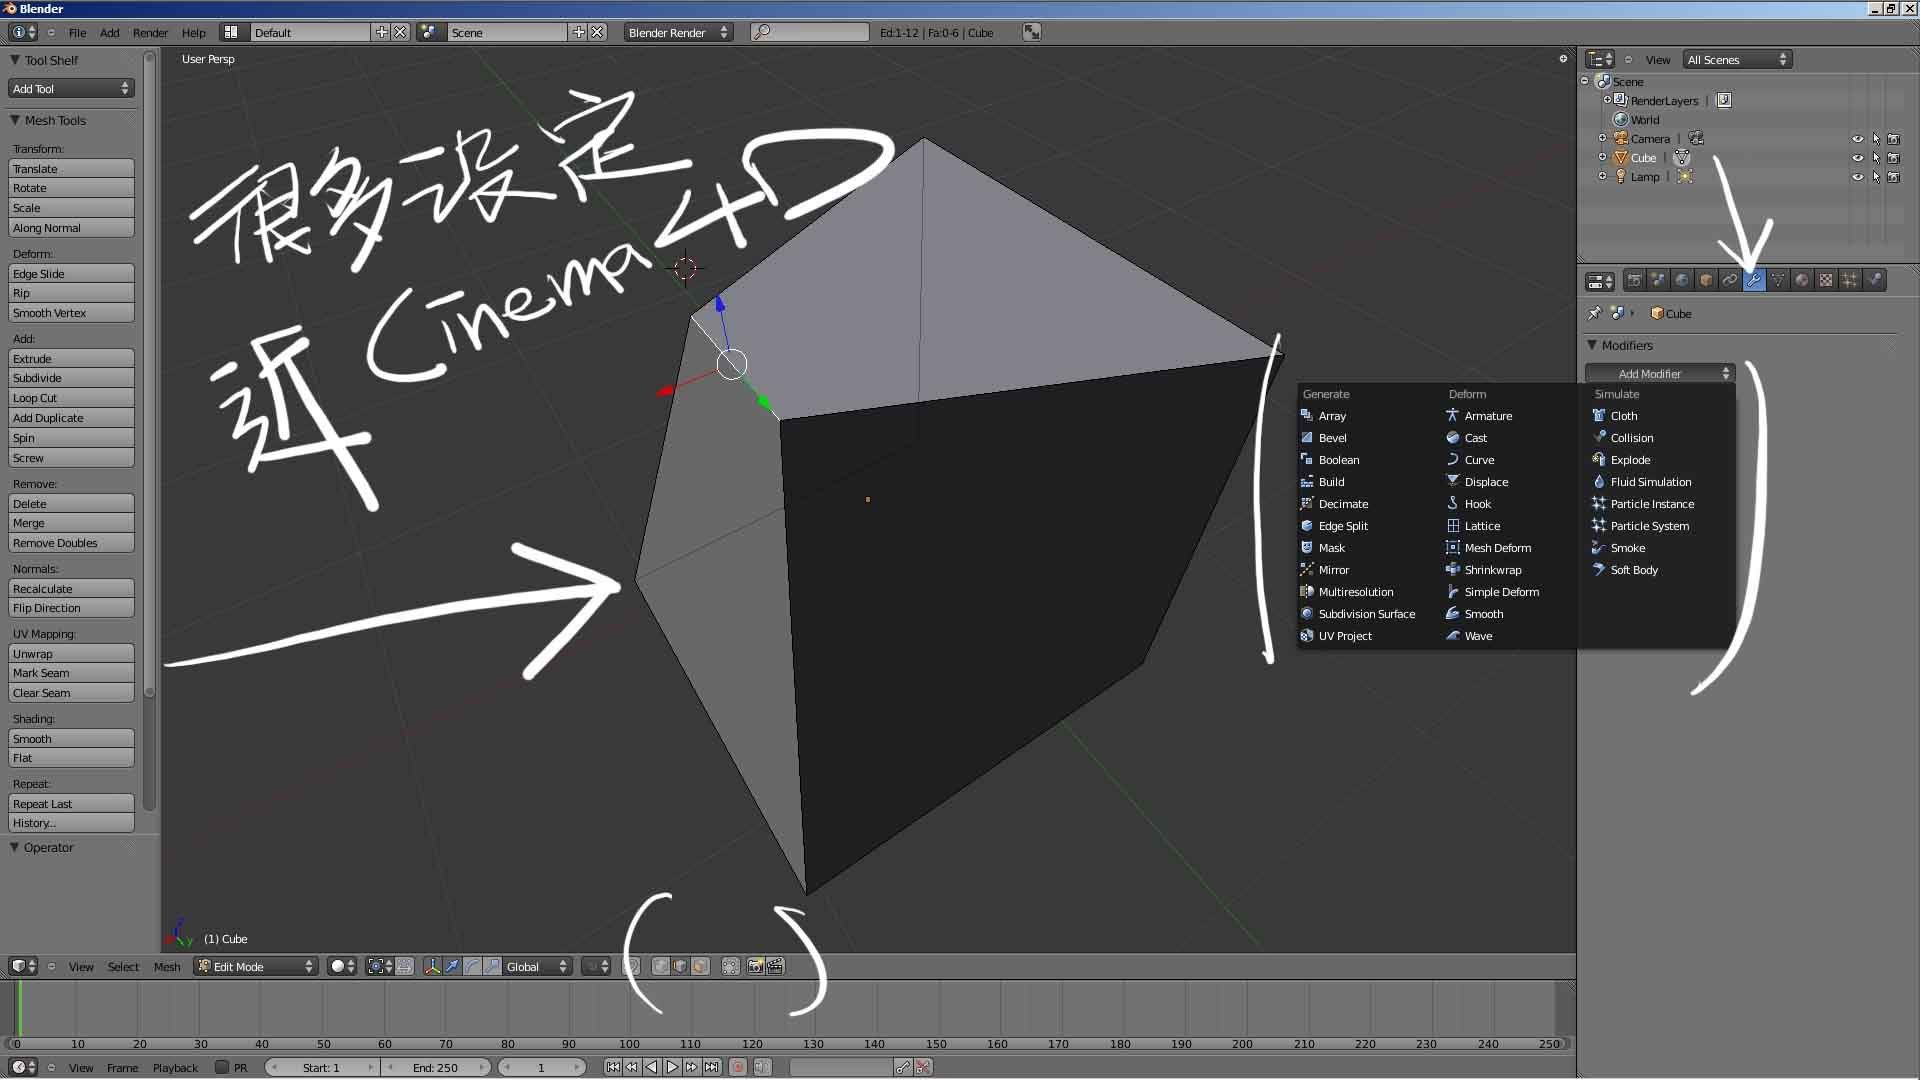Select the Rotate manipulator icon
The image size is (1920, 1080).
coord(472,967)
